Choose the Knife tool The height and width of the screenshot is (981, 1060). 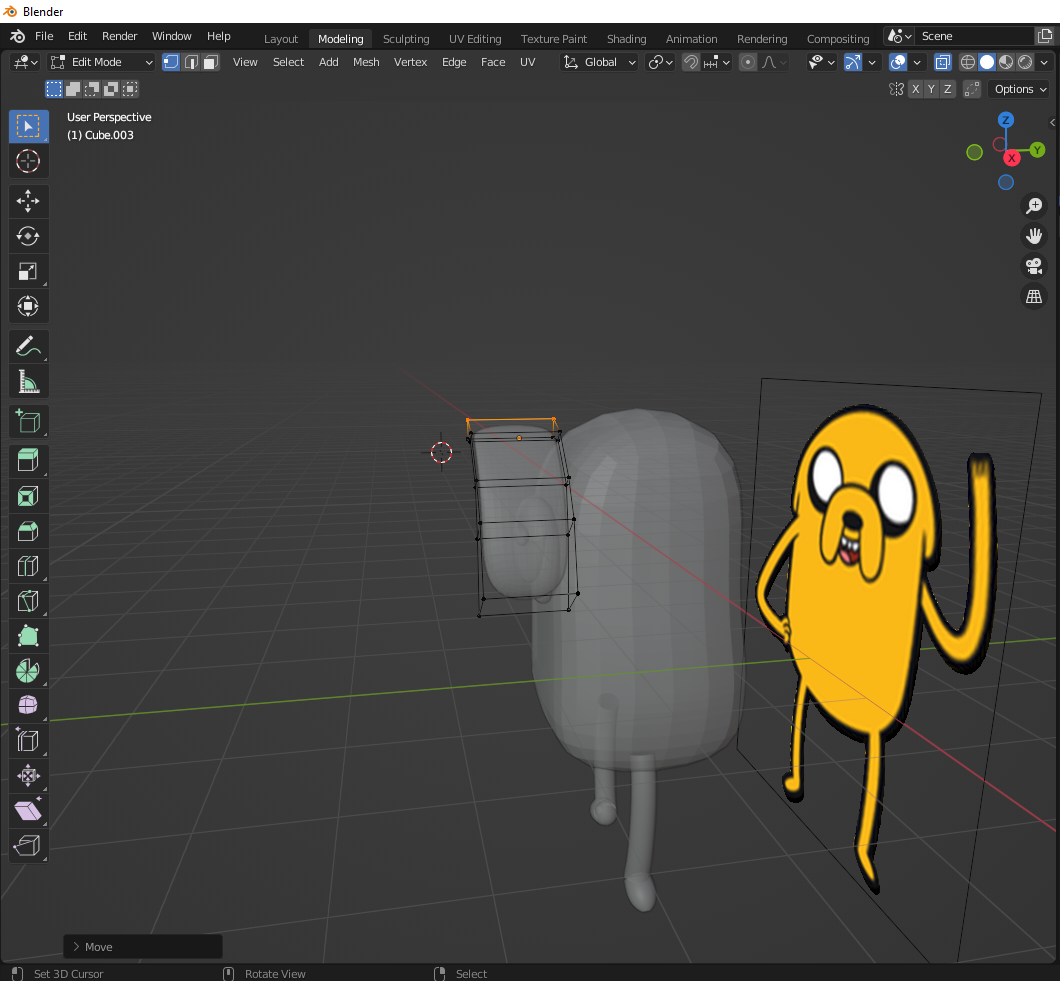click(28, 601)
